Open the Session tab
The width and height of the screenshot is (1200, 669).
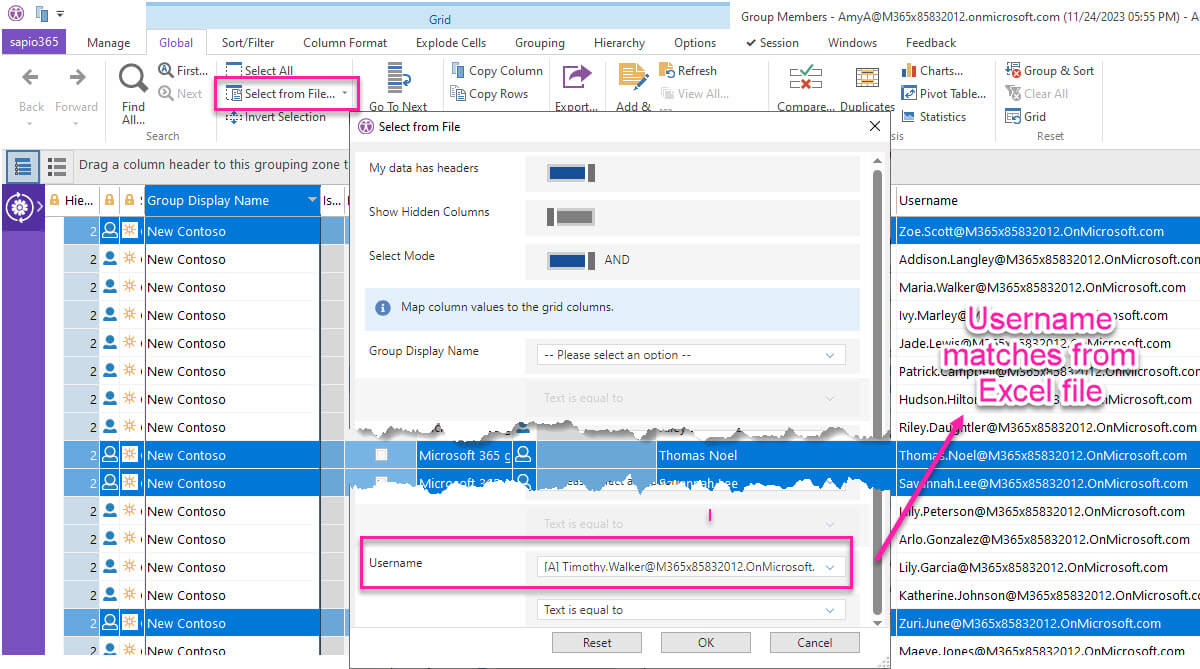[772, 43]
